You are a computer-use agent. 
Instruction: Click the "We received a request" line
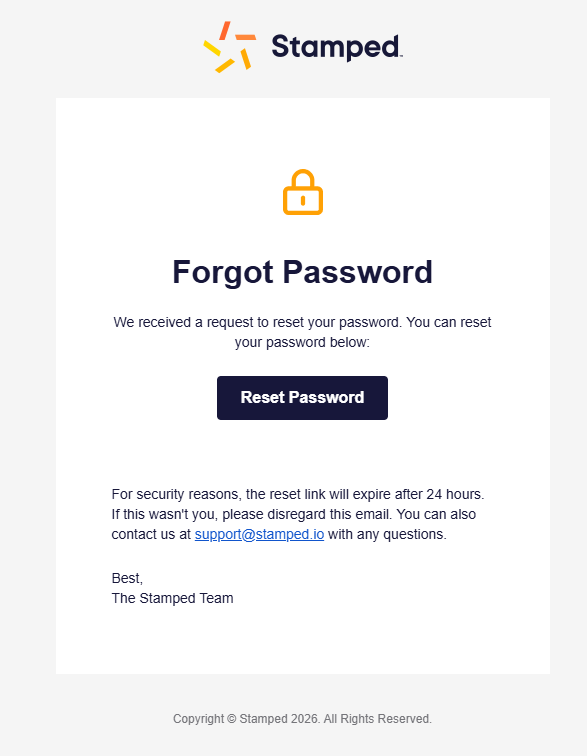tap(302, 322)
